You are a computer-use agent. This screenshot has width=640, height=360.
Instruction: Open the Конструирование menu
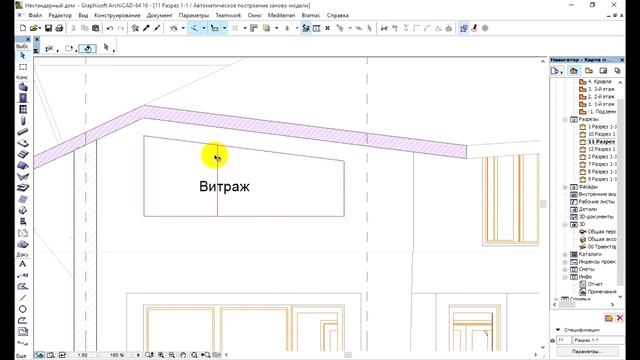[117, 15]
